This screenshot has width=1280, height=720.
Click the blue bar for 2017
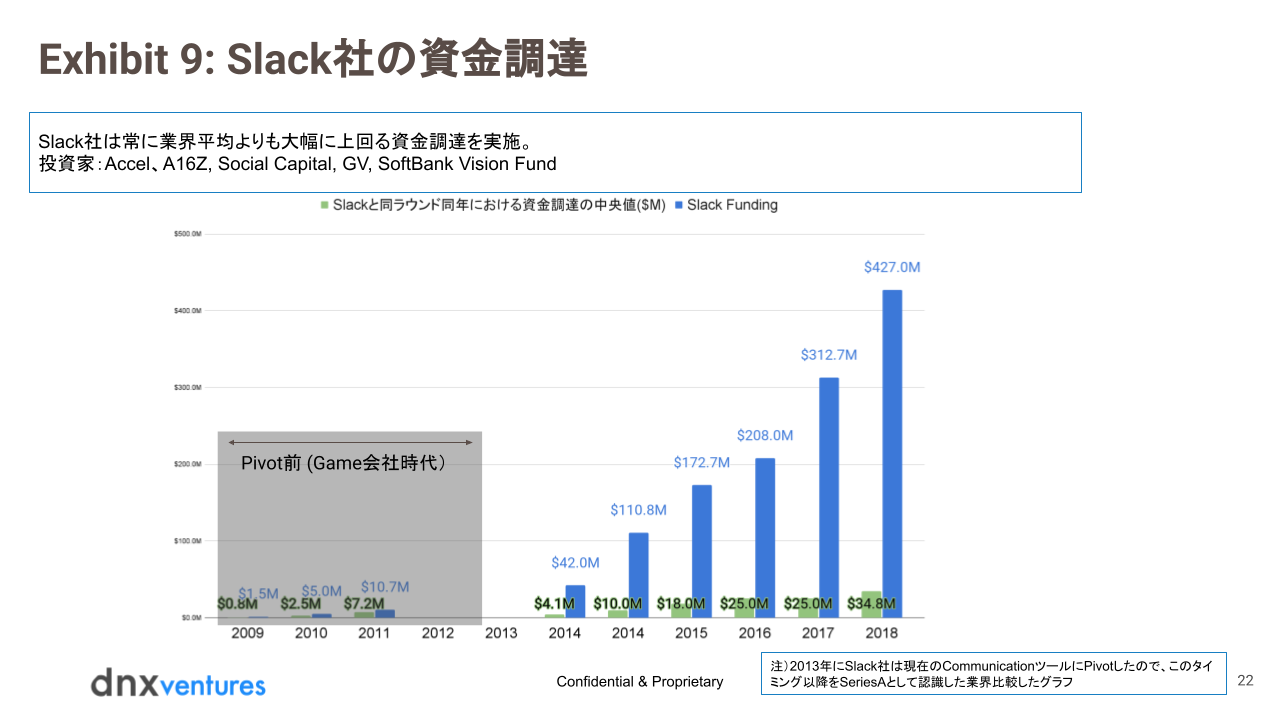(829, 497)
